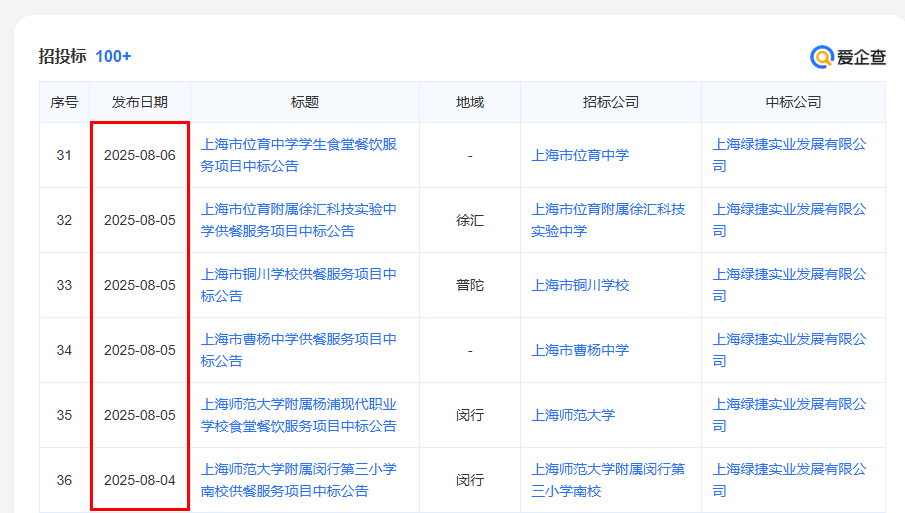Click the 招投标 section heading
Image resolution: width=905 pixels, height=513 pixels.
point(62,56)
